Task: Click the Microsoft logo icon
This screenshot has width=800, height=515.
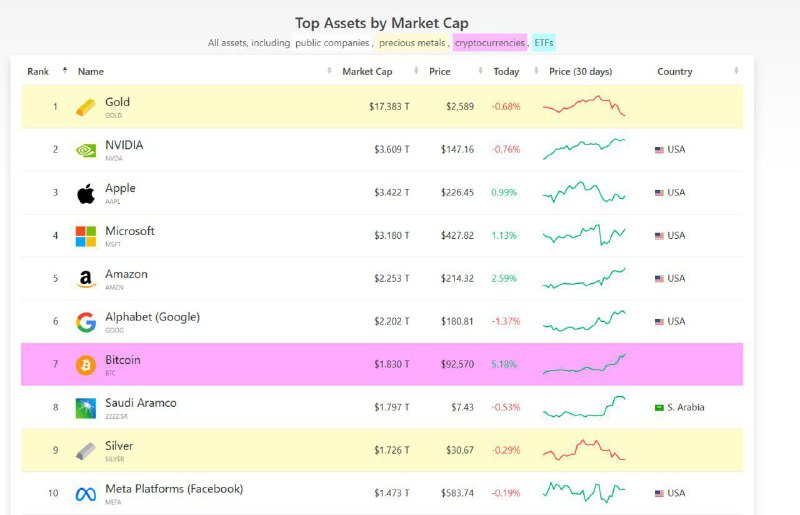Action: 86,236
